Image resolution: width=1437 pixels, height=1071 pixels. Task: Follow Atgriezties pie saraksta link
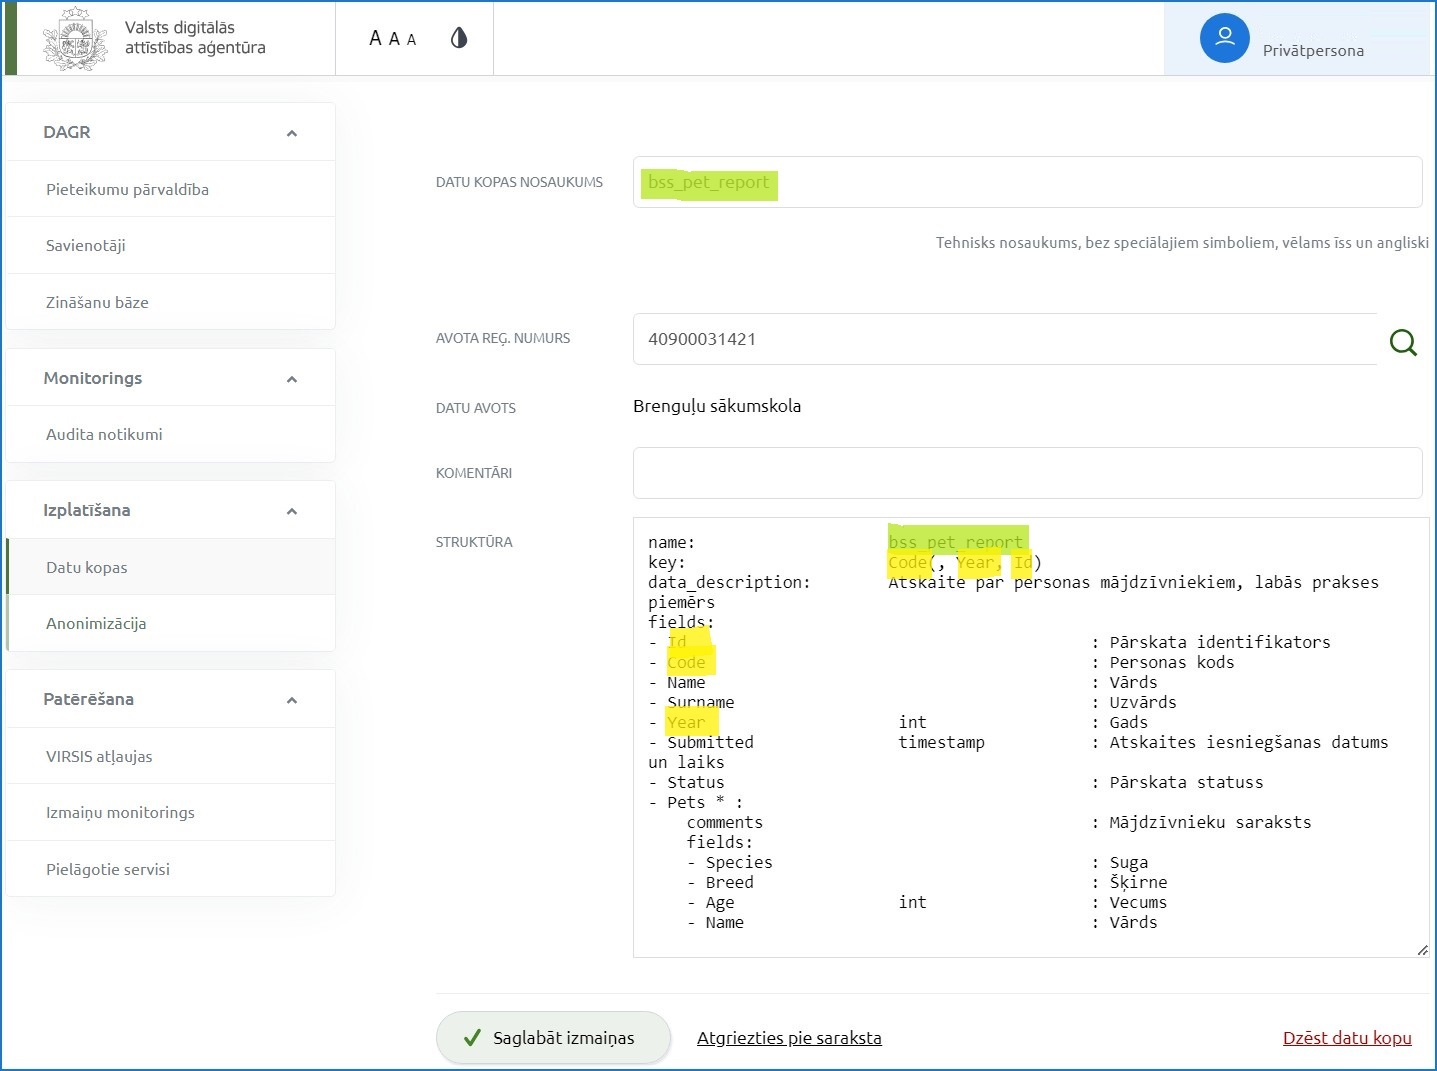(x=789, y=1038)
